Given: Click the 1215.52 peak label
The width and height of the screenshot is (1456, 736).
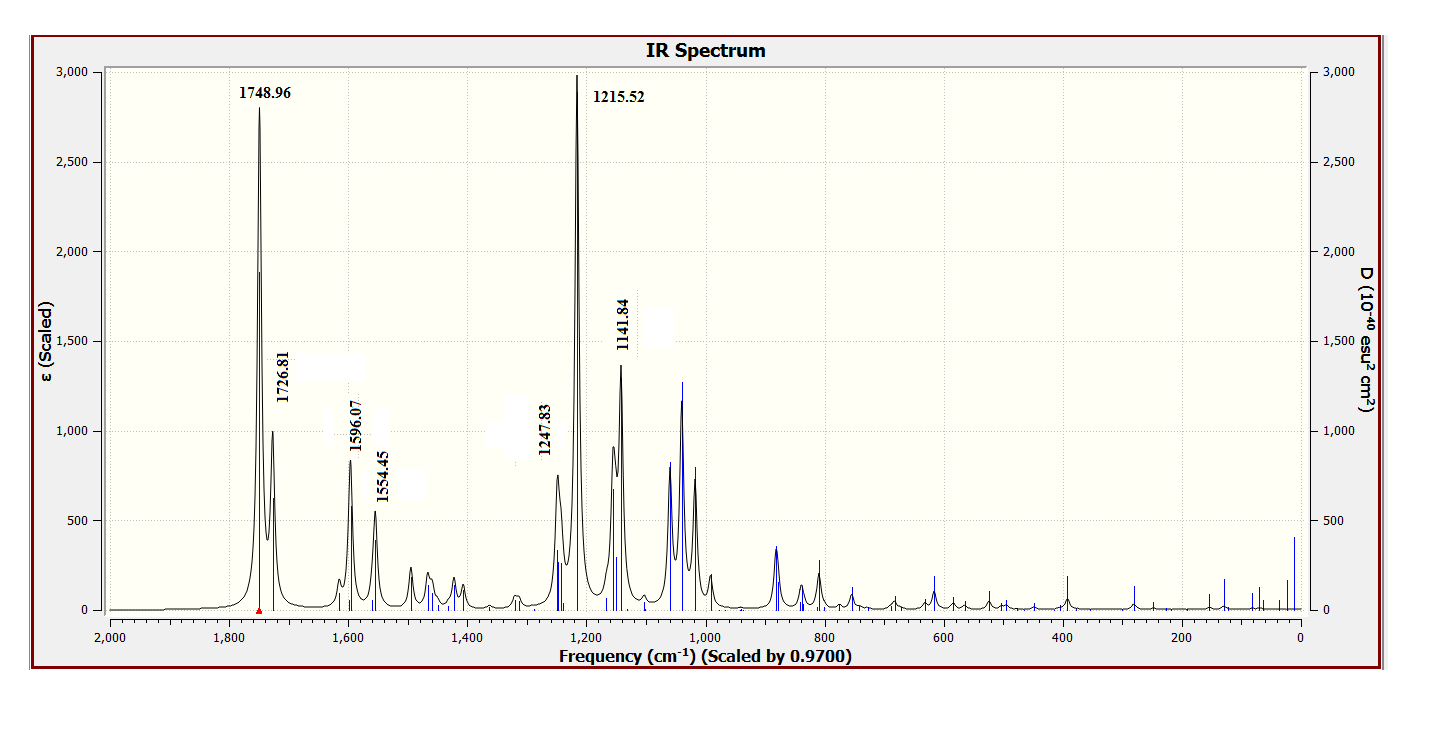Looking at the screenshot, I should tap(619, 97).
